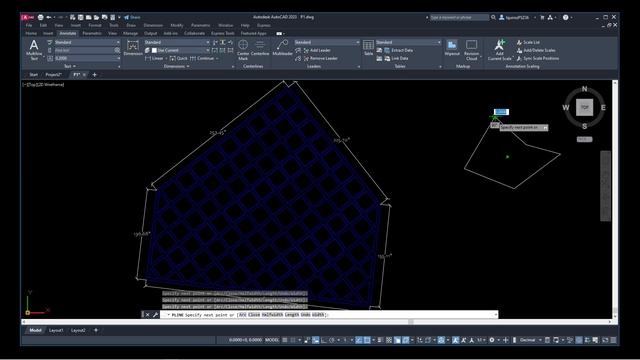Toggle object snap in status bar
The width and height of the screenshot is (640, 360).
coord(367,340)
